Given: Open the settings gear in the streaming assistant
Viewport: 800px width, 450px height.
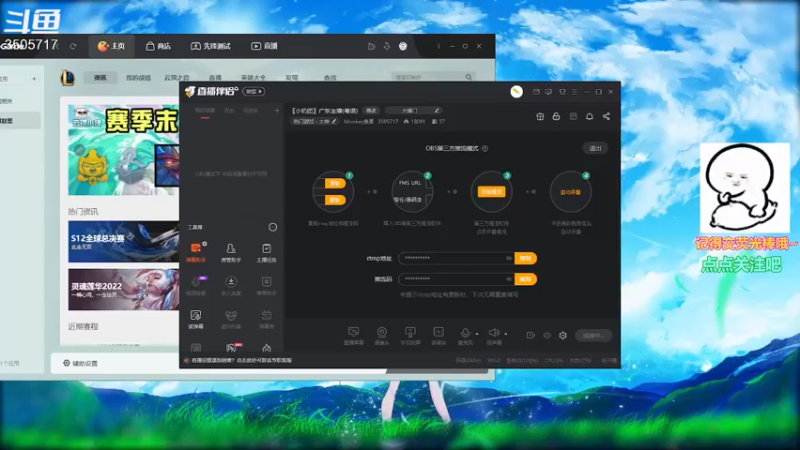Looking at the screenshot, I should click(x=563, y=335).
